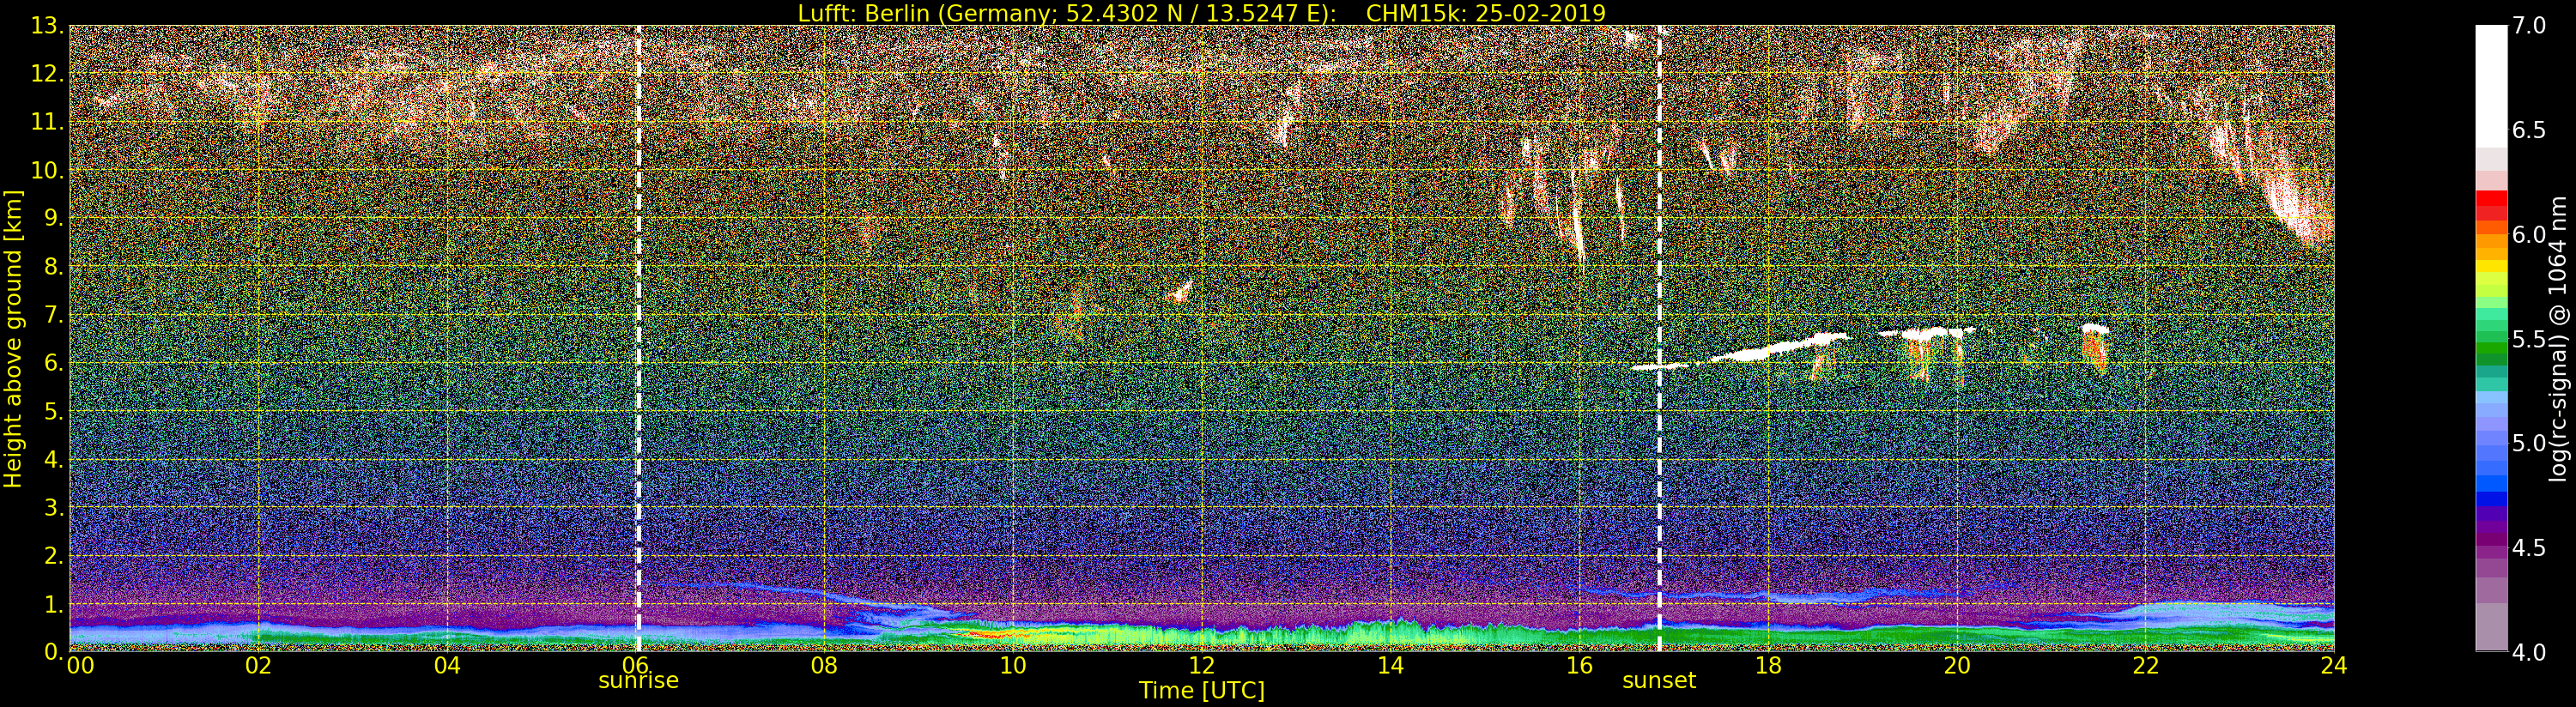The height and width of the screenshot is (707, 2576).
Task: Click colorbar tick value "4.5"
Action: coord(2529,547)
